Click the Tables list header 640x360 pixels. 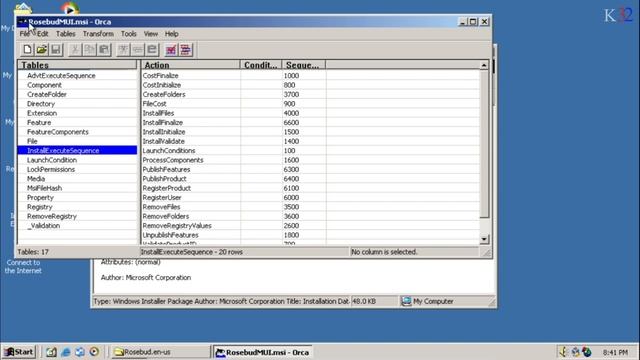coord(77,65)
